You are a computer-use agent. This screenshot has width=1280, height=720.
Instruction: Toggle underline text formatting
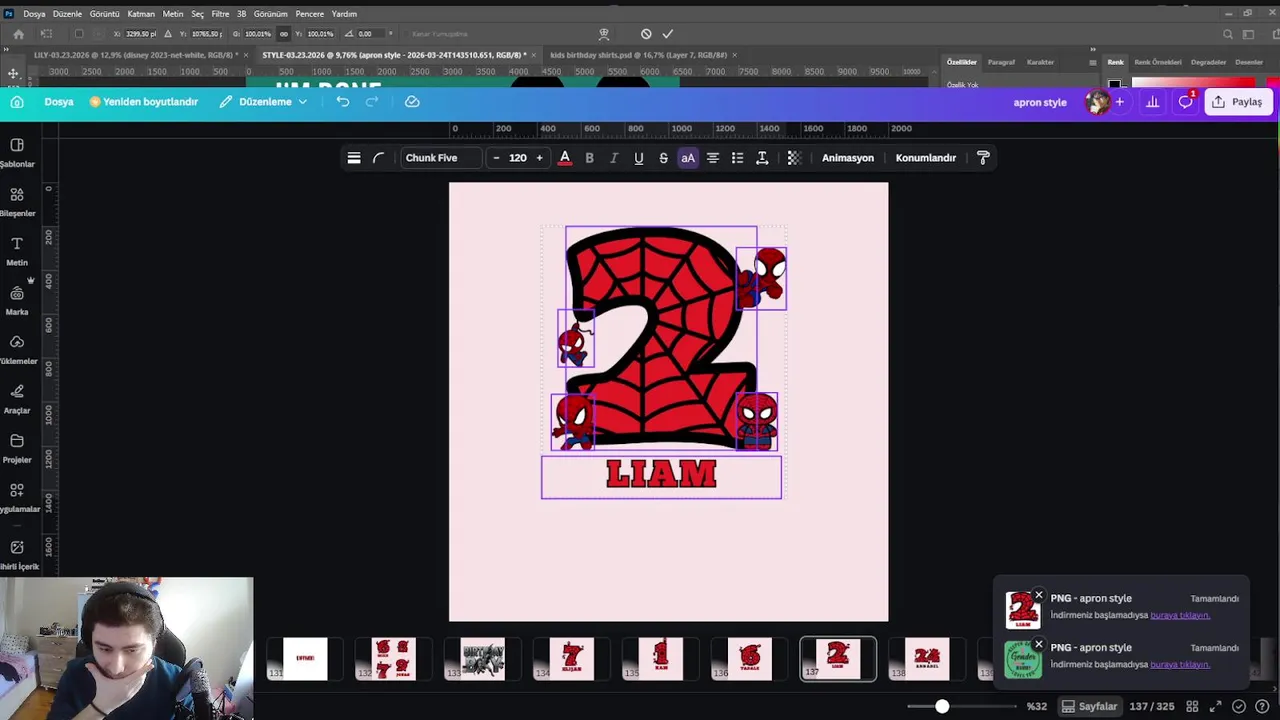(639, 158)
